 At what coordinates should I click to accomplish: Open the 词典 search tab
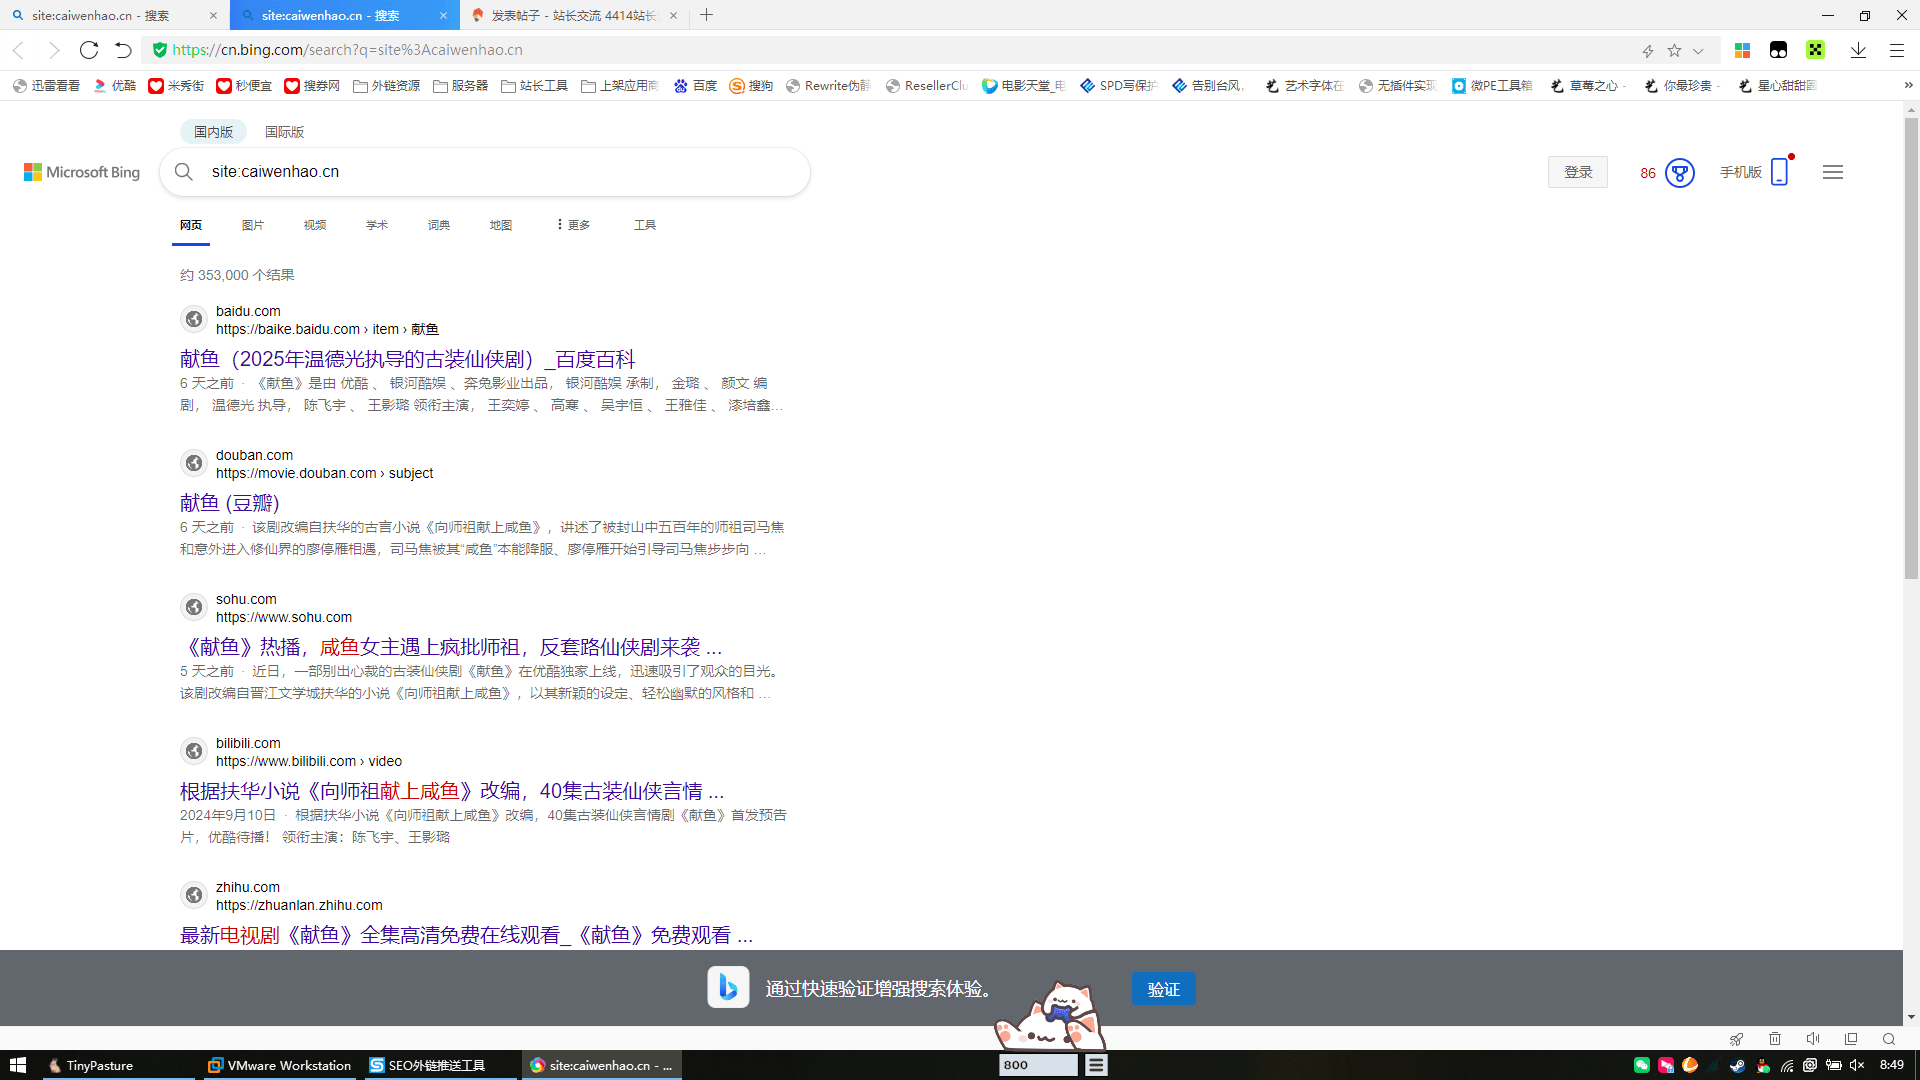tap(439, 225)
